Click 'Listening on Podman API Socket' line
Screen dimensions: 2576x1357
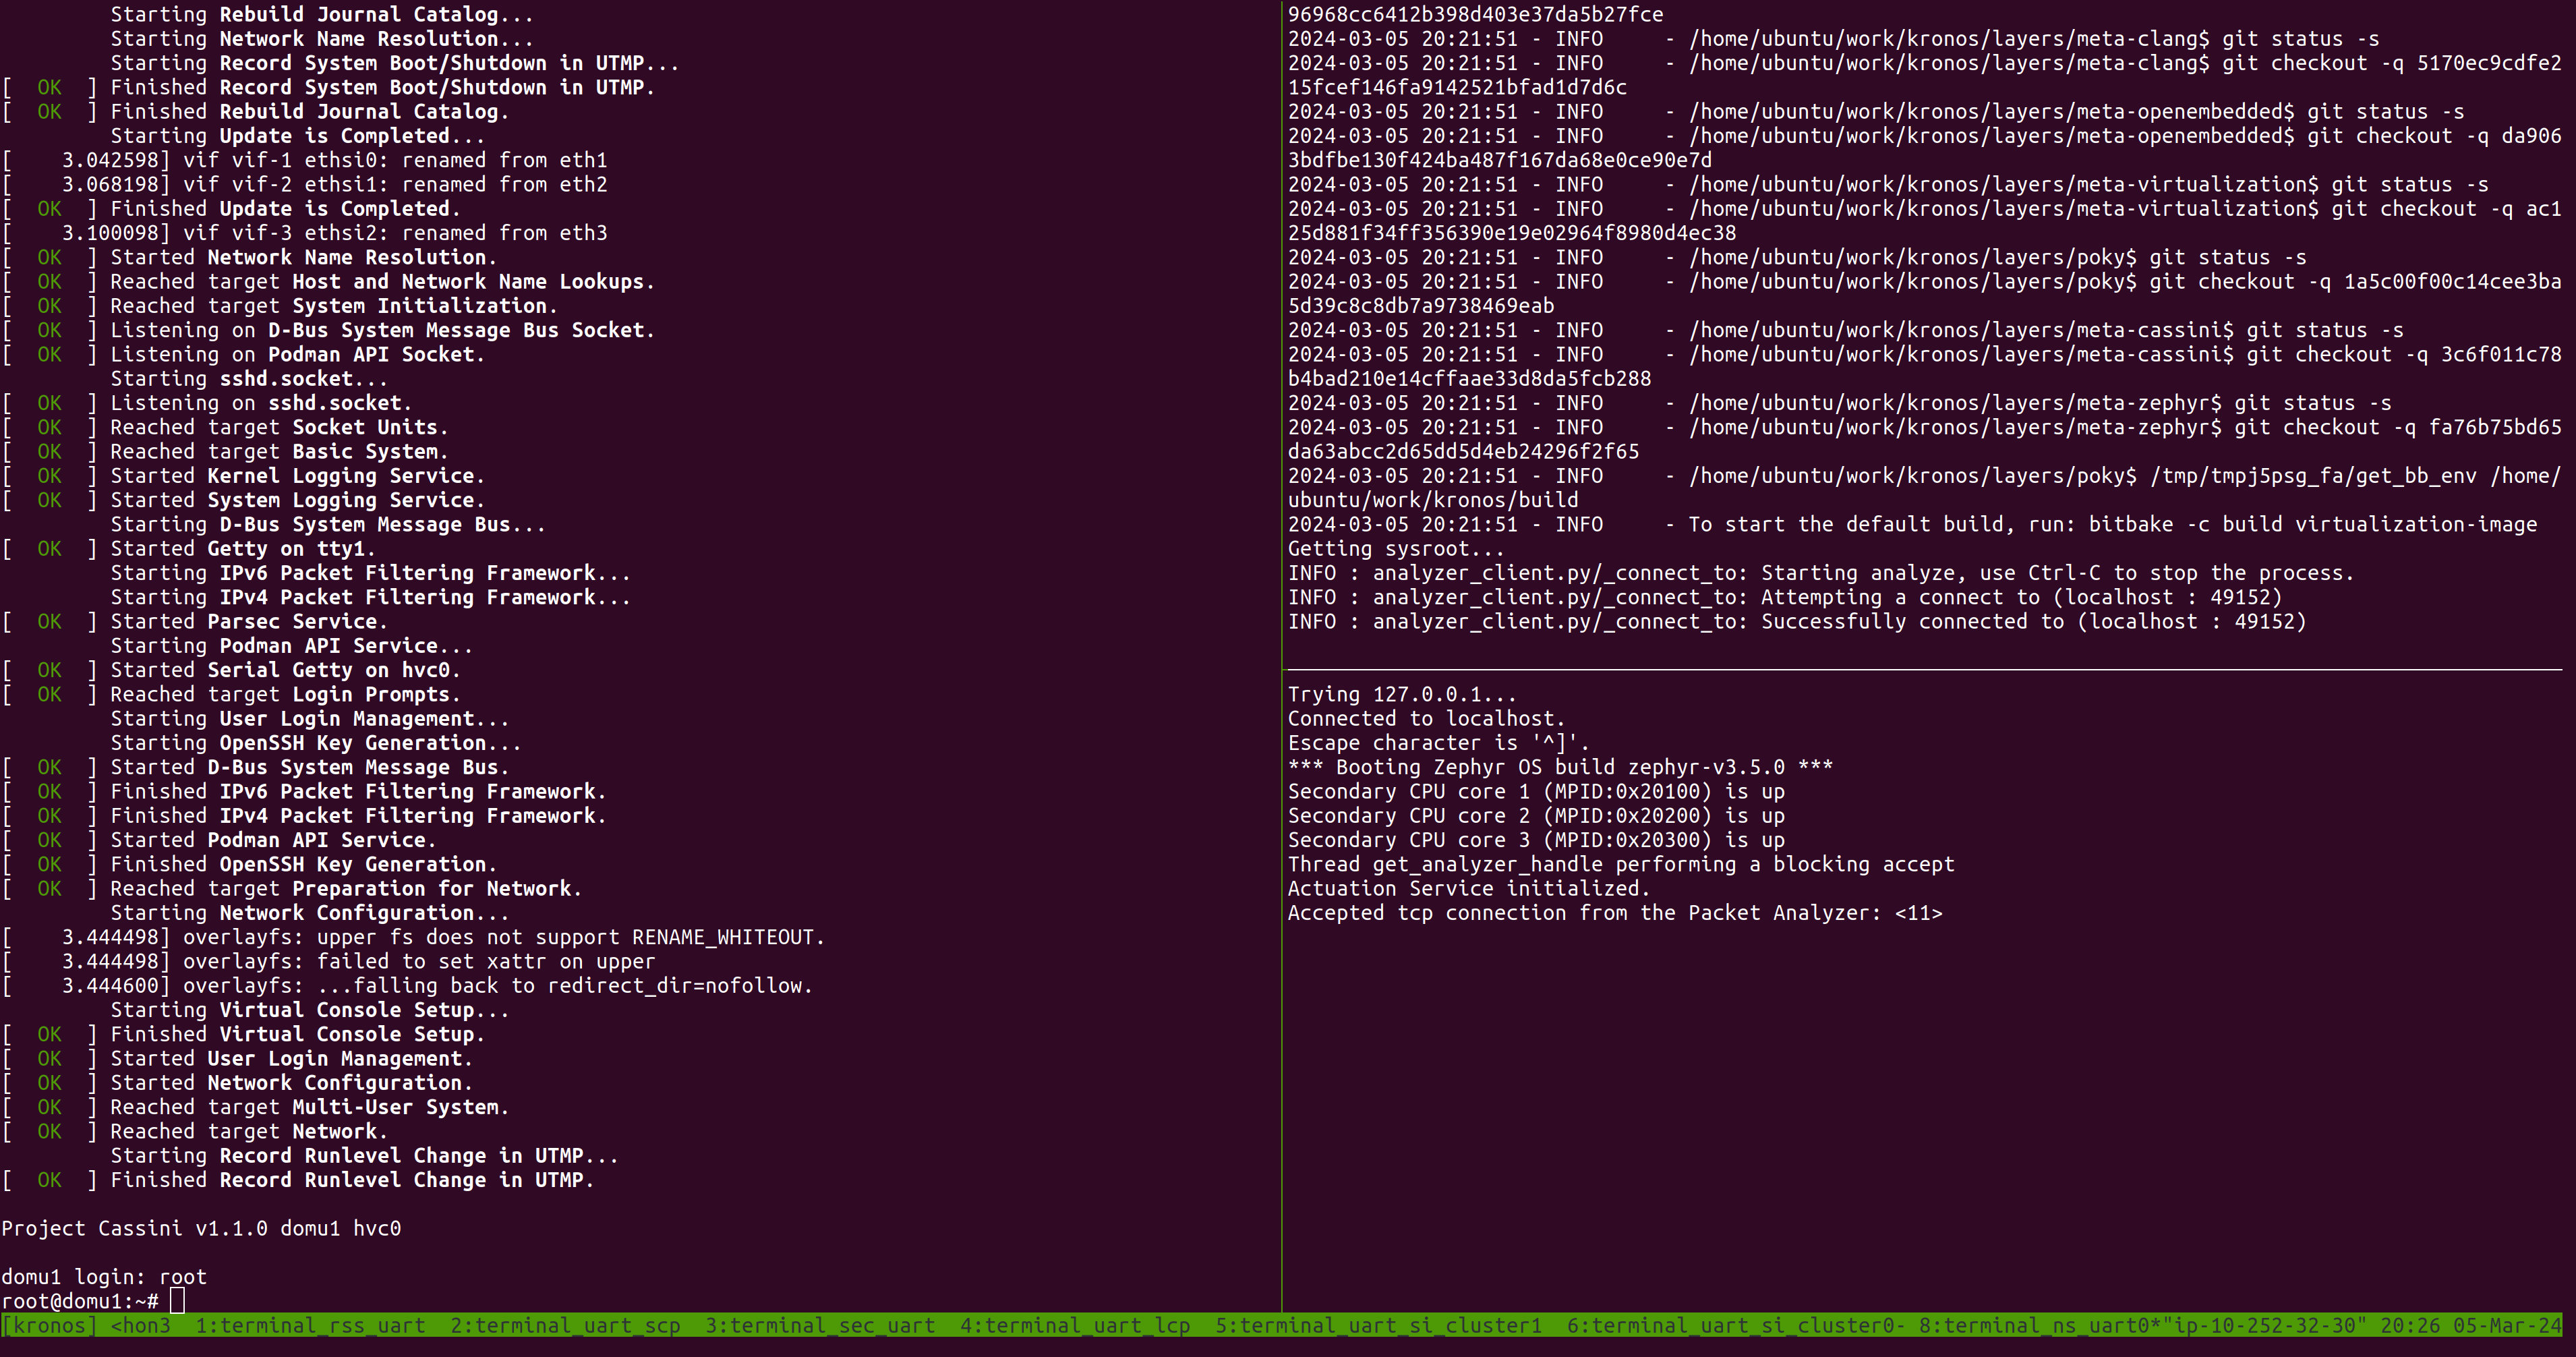click(243, 355)
